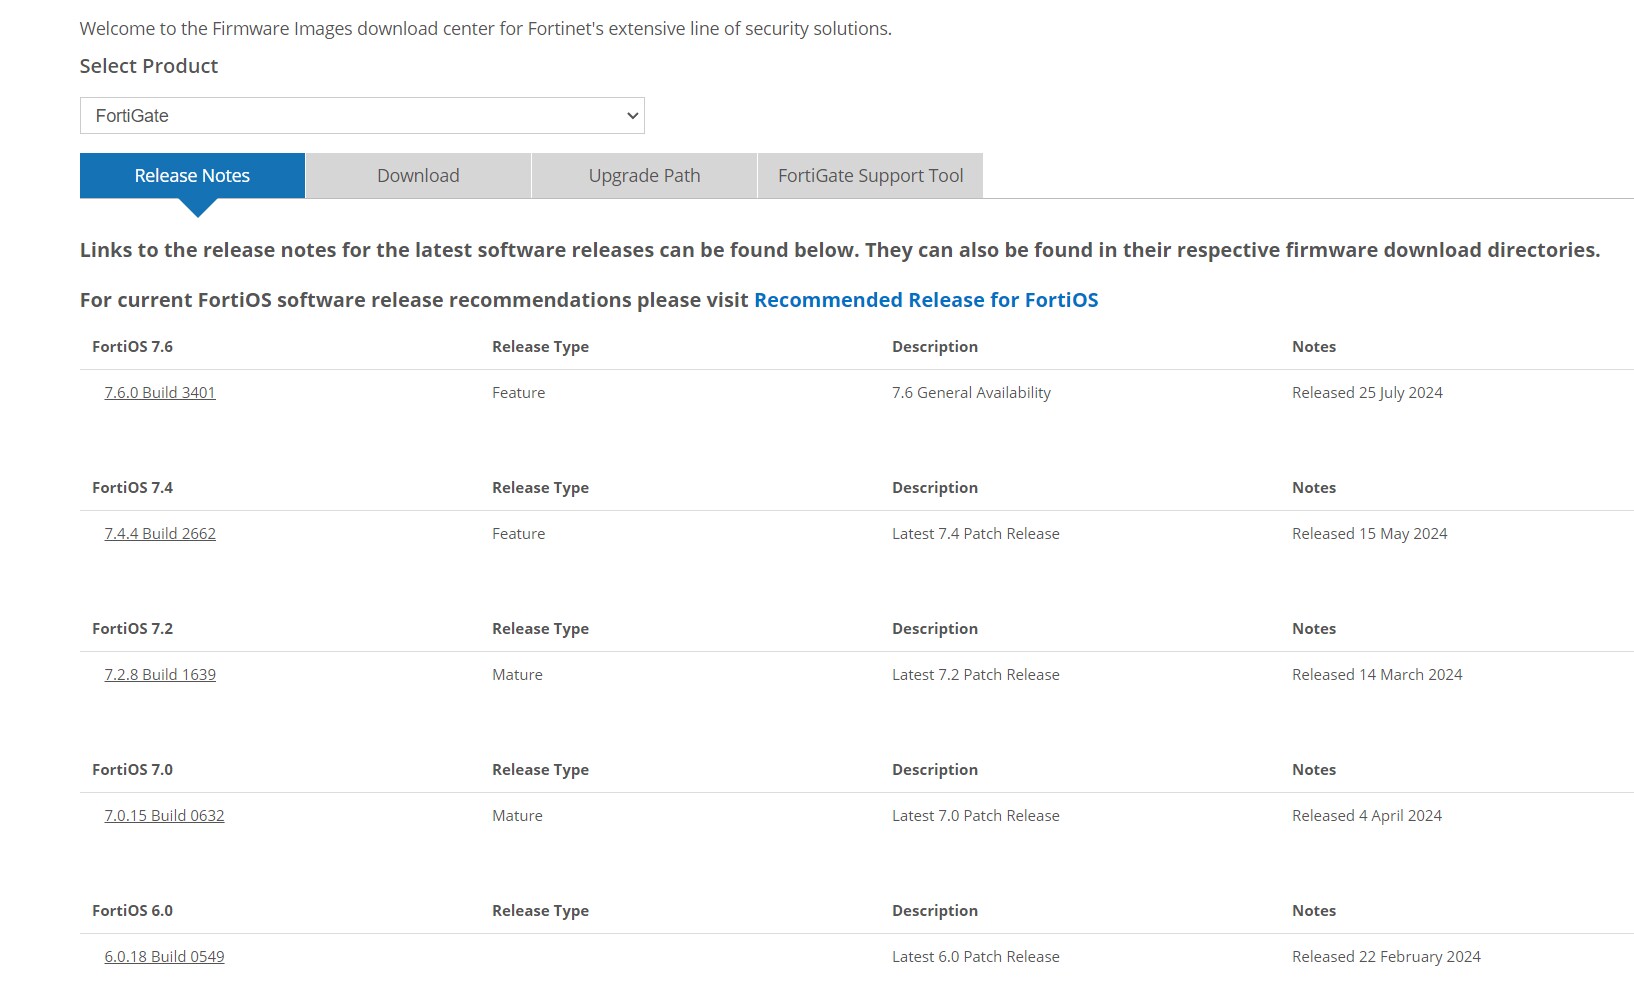Select the text "Latest 7.4 Patch Release"
The width and height of the screenshot is (1634, 988).
[x=976, y=534]
